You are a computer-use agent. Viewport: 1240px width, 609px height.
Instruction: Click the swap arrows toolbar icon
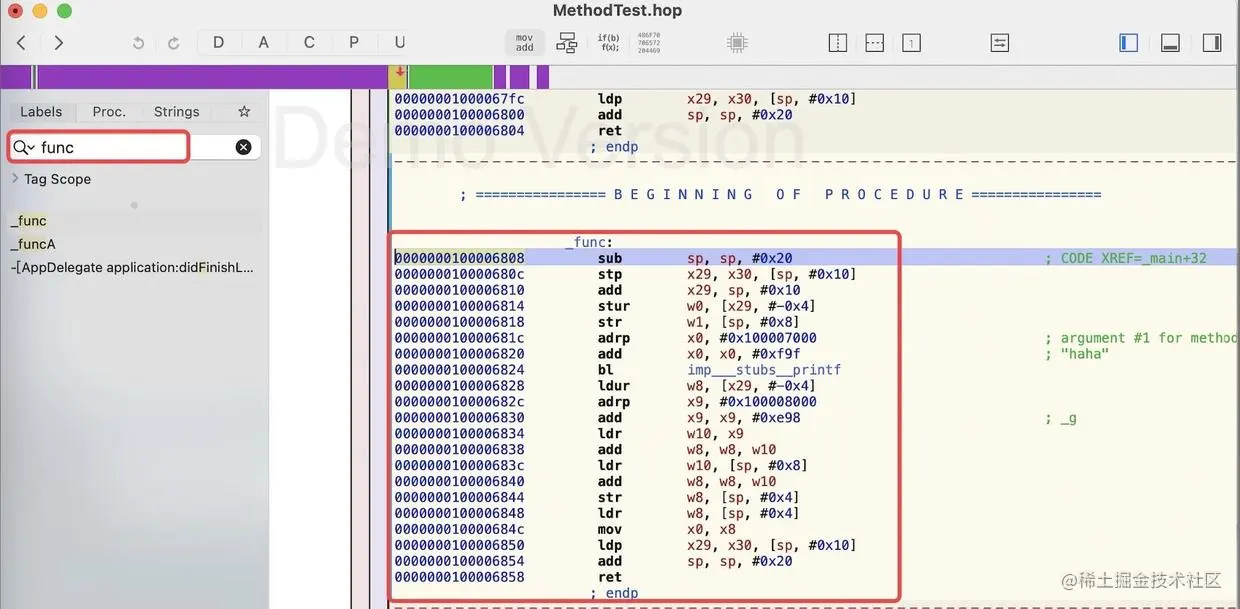pos(1000,43)
